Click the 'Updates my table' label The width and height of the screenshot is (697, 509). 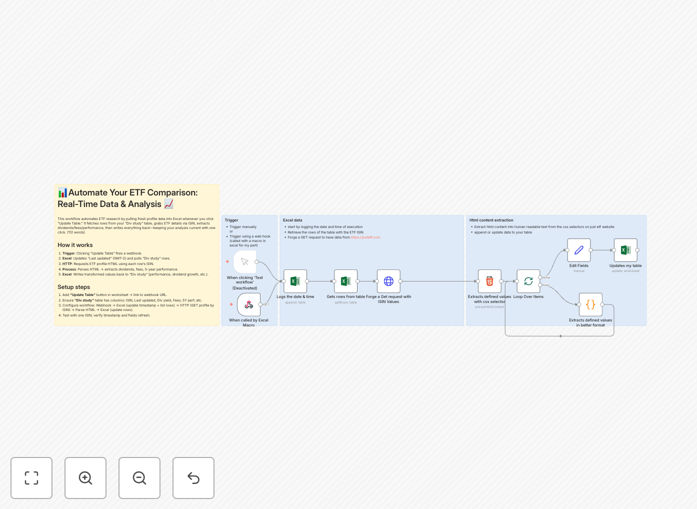(625, 265)
